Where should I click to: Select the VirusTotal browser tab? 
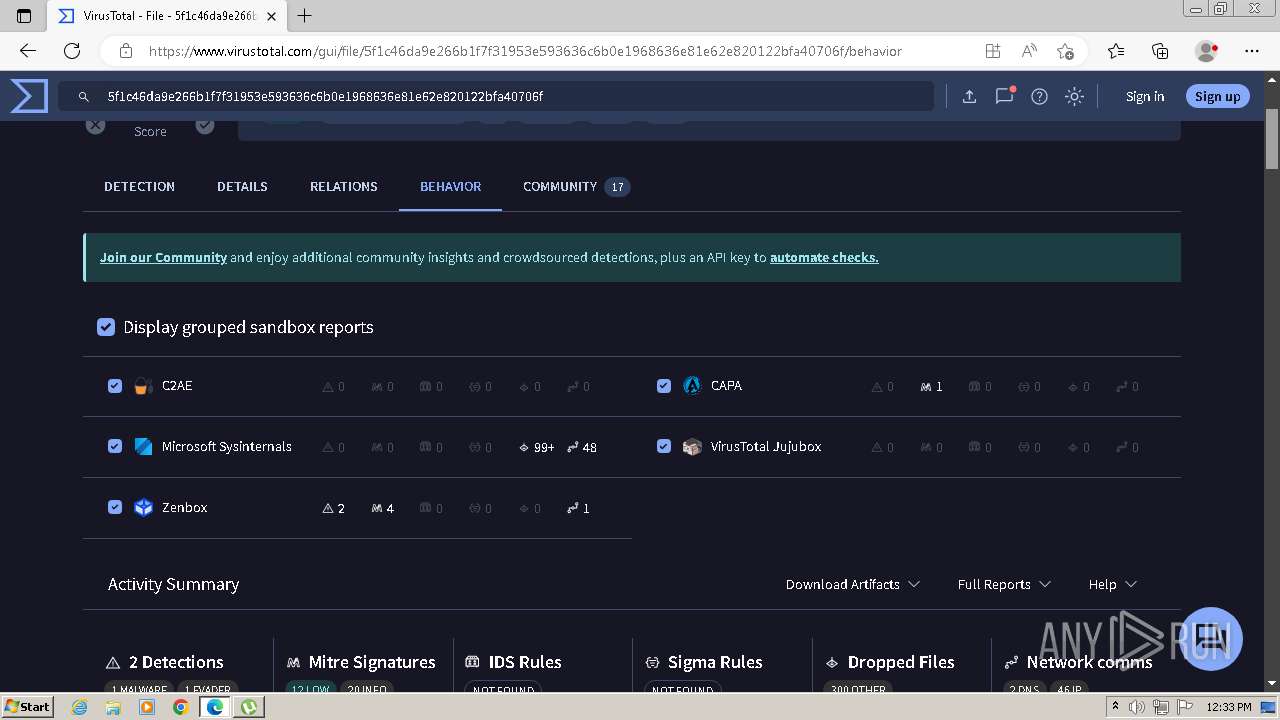point(168,16)
